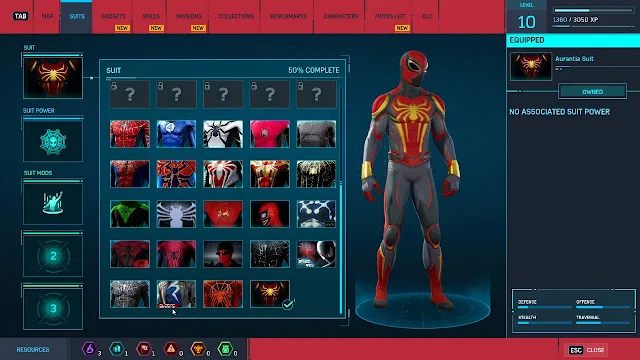
Task: Click the teal resource token showing 1
Action: [x=116, y=349]
